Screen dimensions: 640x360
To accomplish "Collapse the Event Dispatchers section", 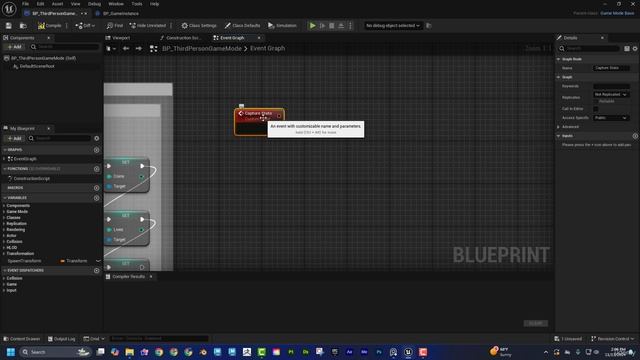I will (x=5, y=271).
